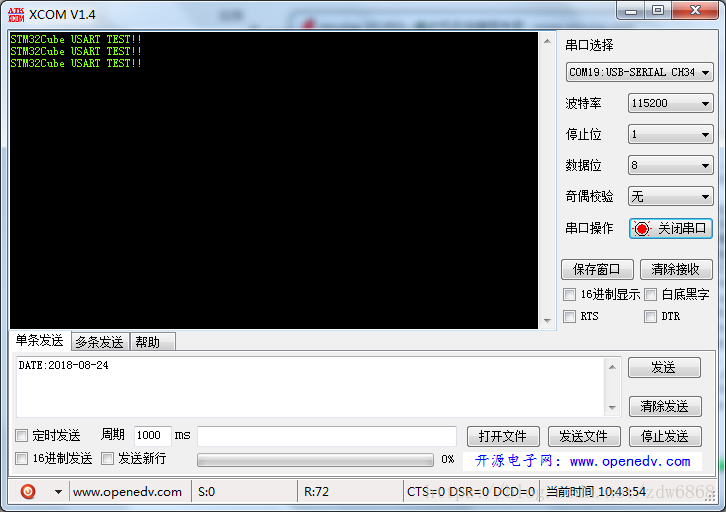Open the dropdown arrow beside status bar power icon
This screenshot has height=512, width=726.
tap(58, 492)
